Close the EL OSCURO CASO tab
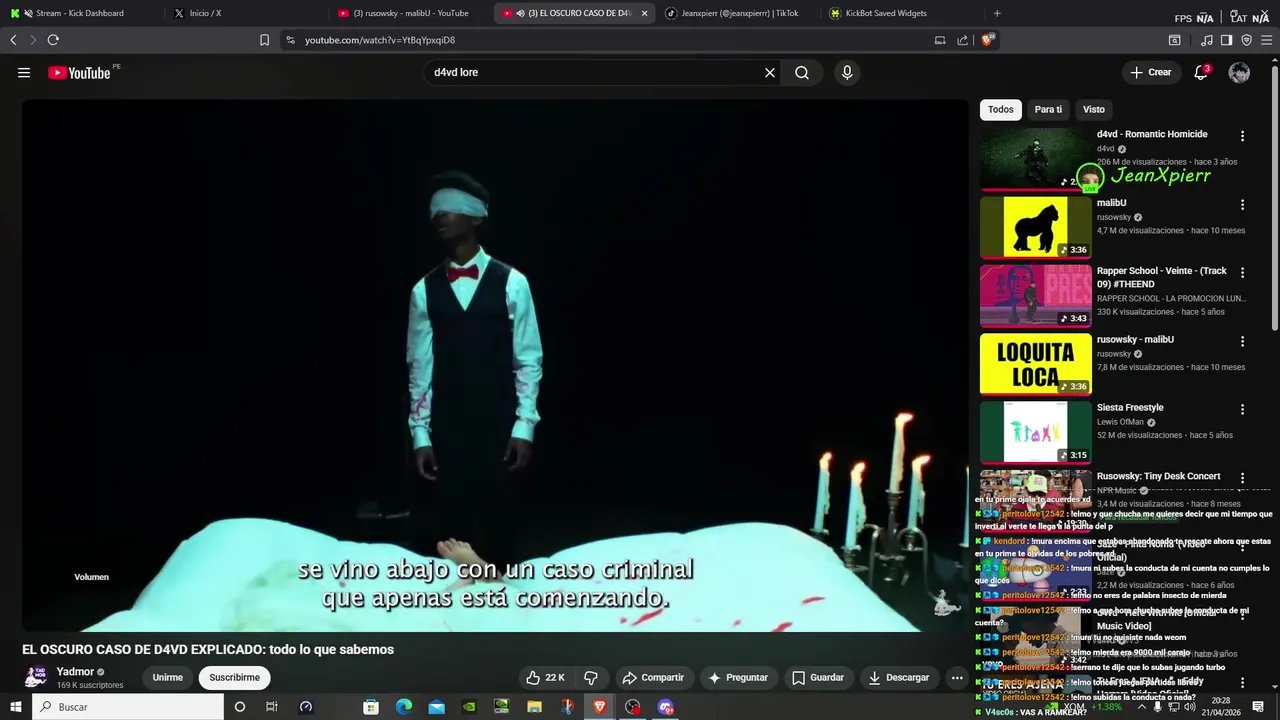This screenshot has height=720, width=1280. [x=644, y=13]
